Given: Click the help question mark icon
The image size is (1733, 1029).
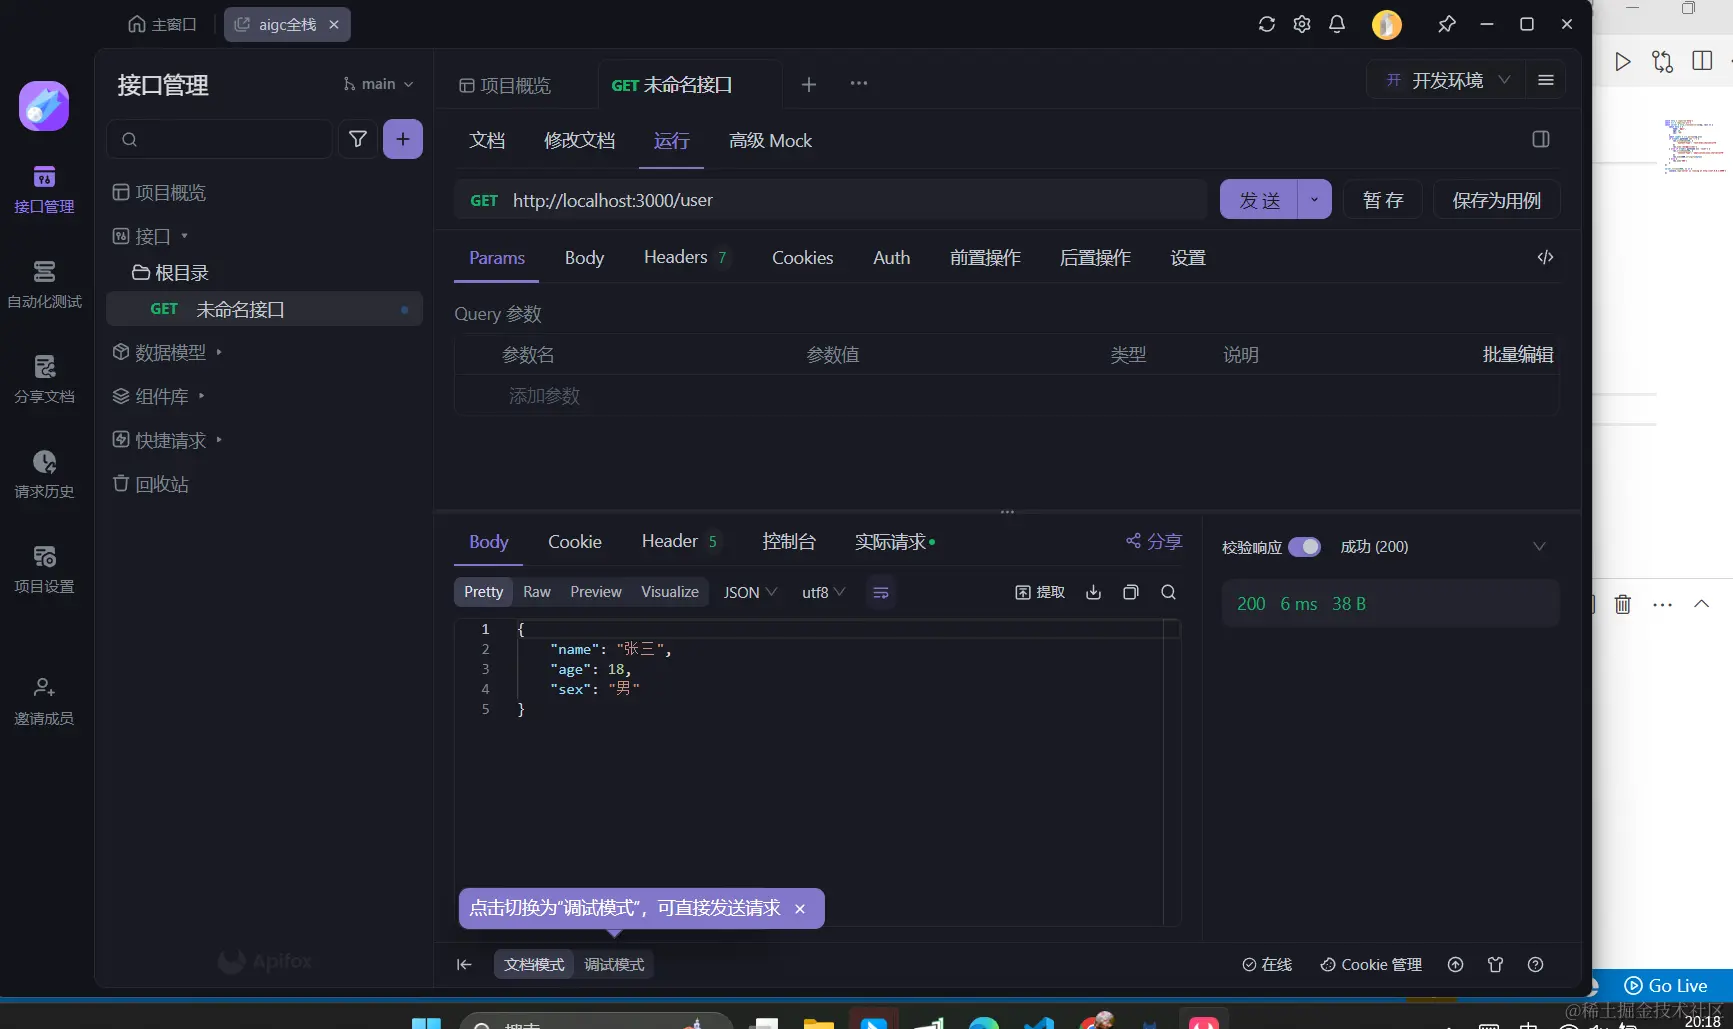Looking at the screenshot, I should click(x=1536, y=964).
